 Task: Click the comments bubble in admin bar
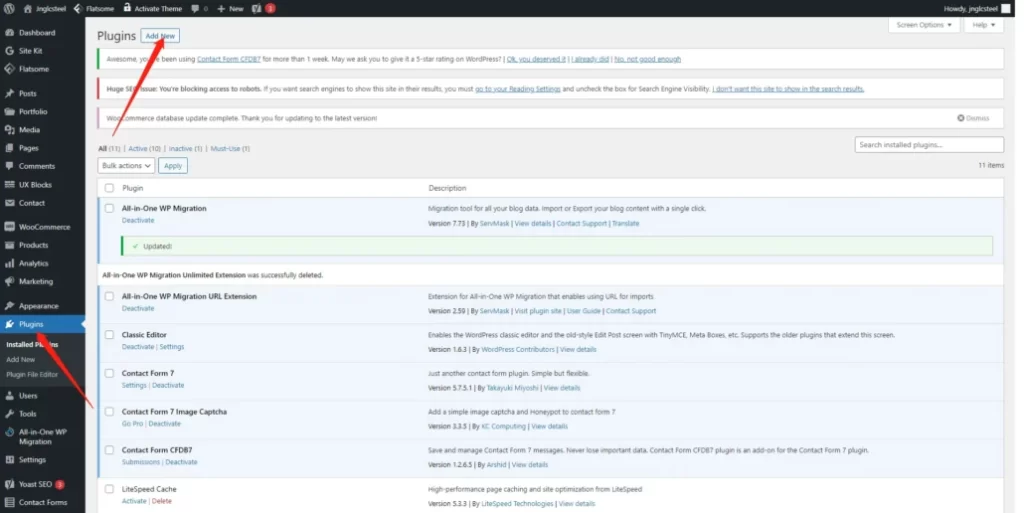point(195,8)
